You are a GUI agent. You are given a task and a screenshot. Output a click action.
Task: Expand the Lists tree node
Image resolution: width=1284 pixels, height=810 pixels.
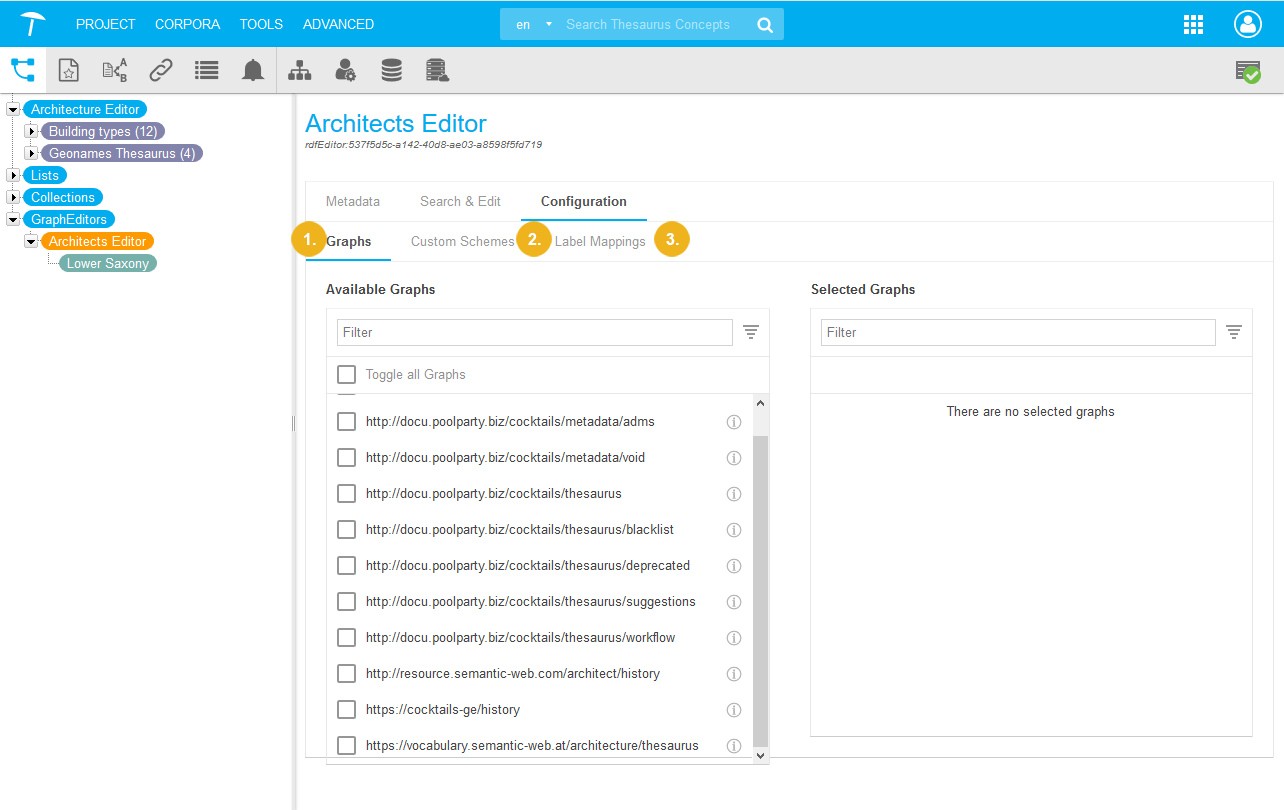click(x=13, y=175)
